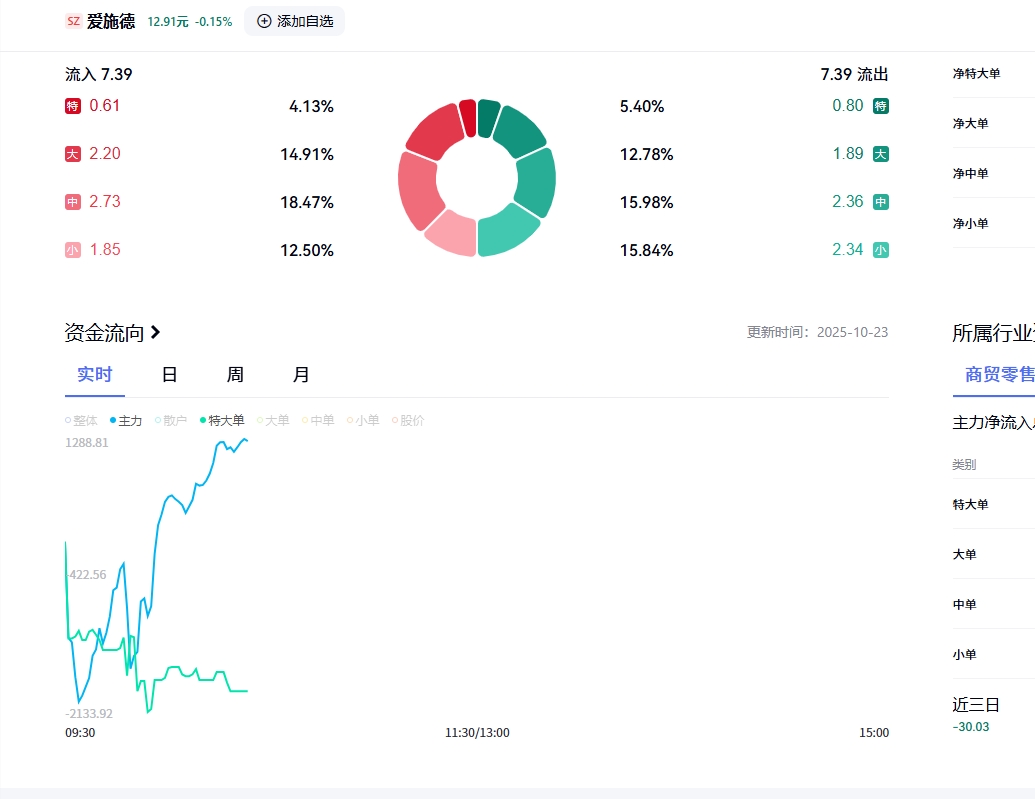Image resolution: width=1035 pixels, height=799 pixels.
Task: Expand 资金流向 via its chevron arrow
Action: coord(156,333)
